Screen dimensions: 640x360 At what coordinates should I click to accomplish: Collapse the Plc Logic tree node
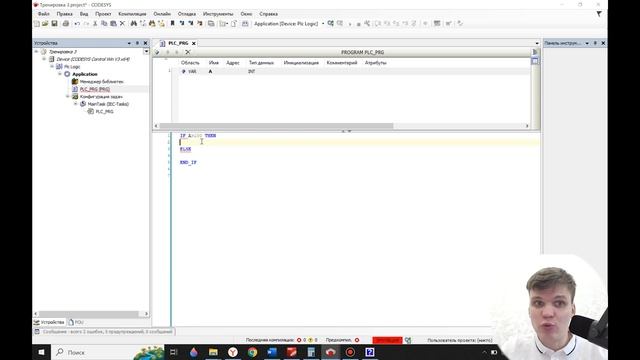(52, 67)
